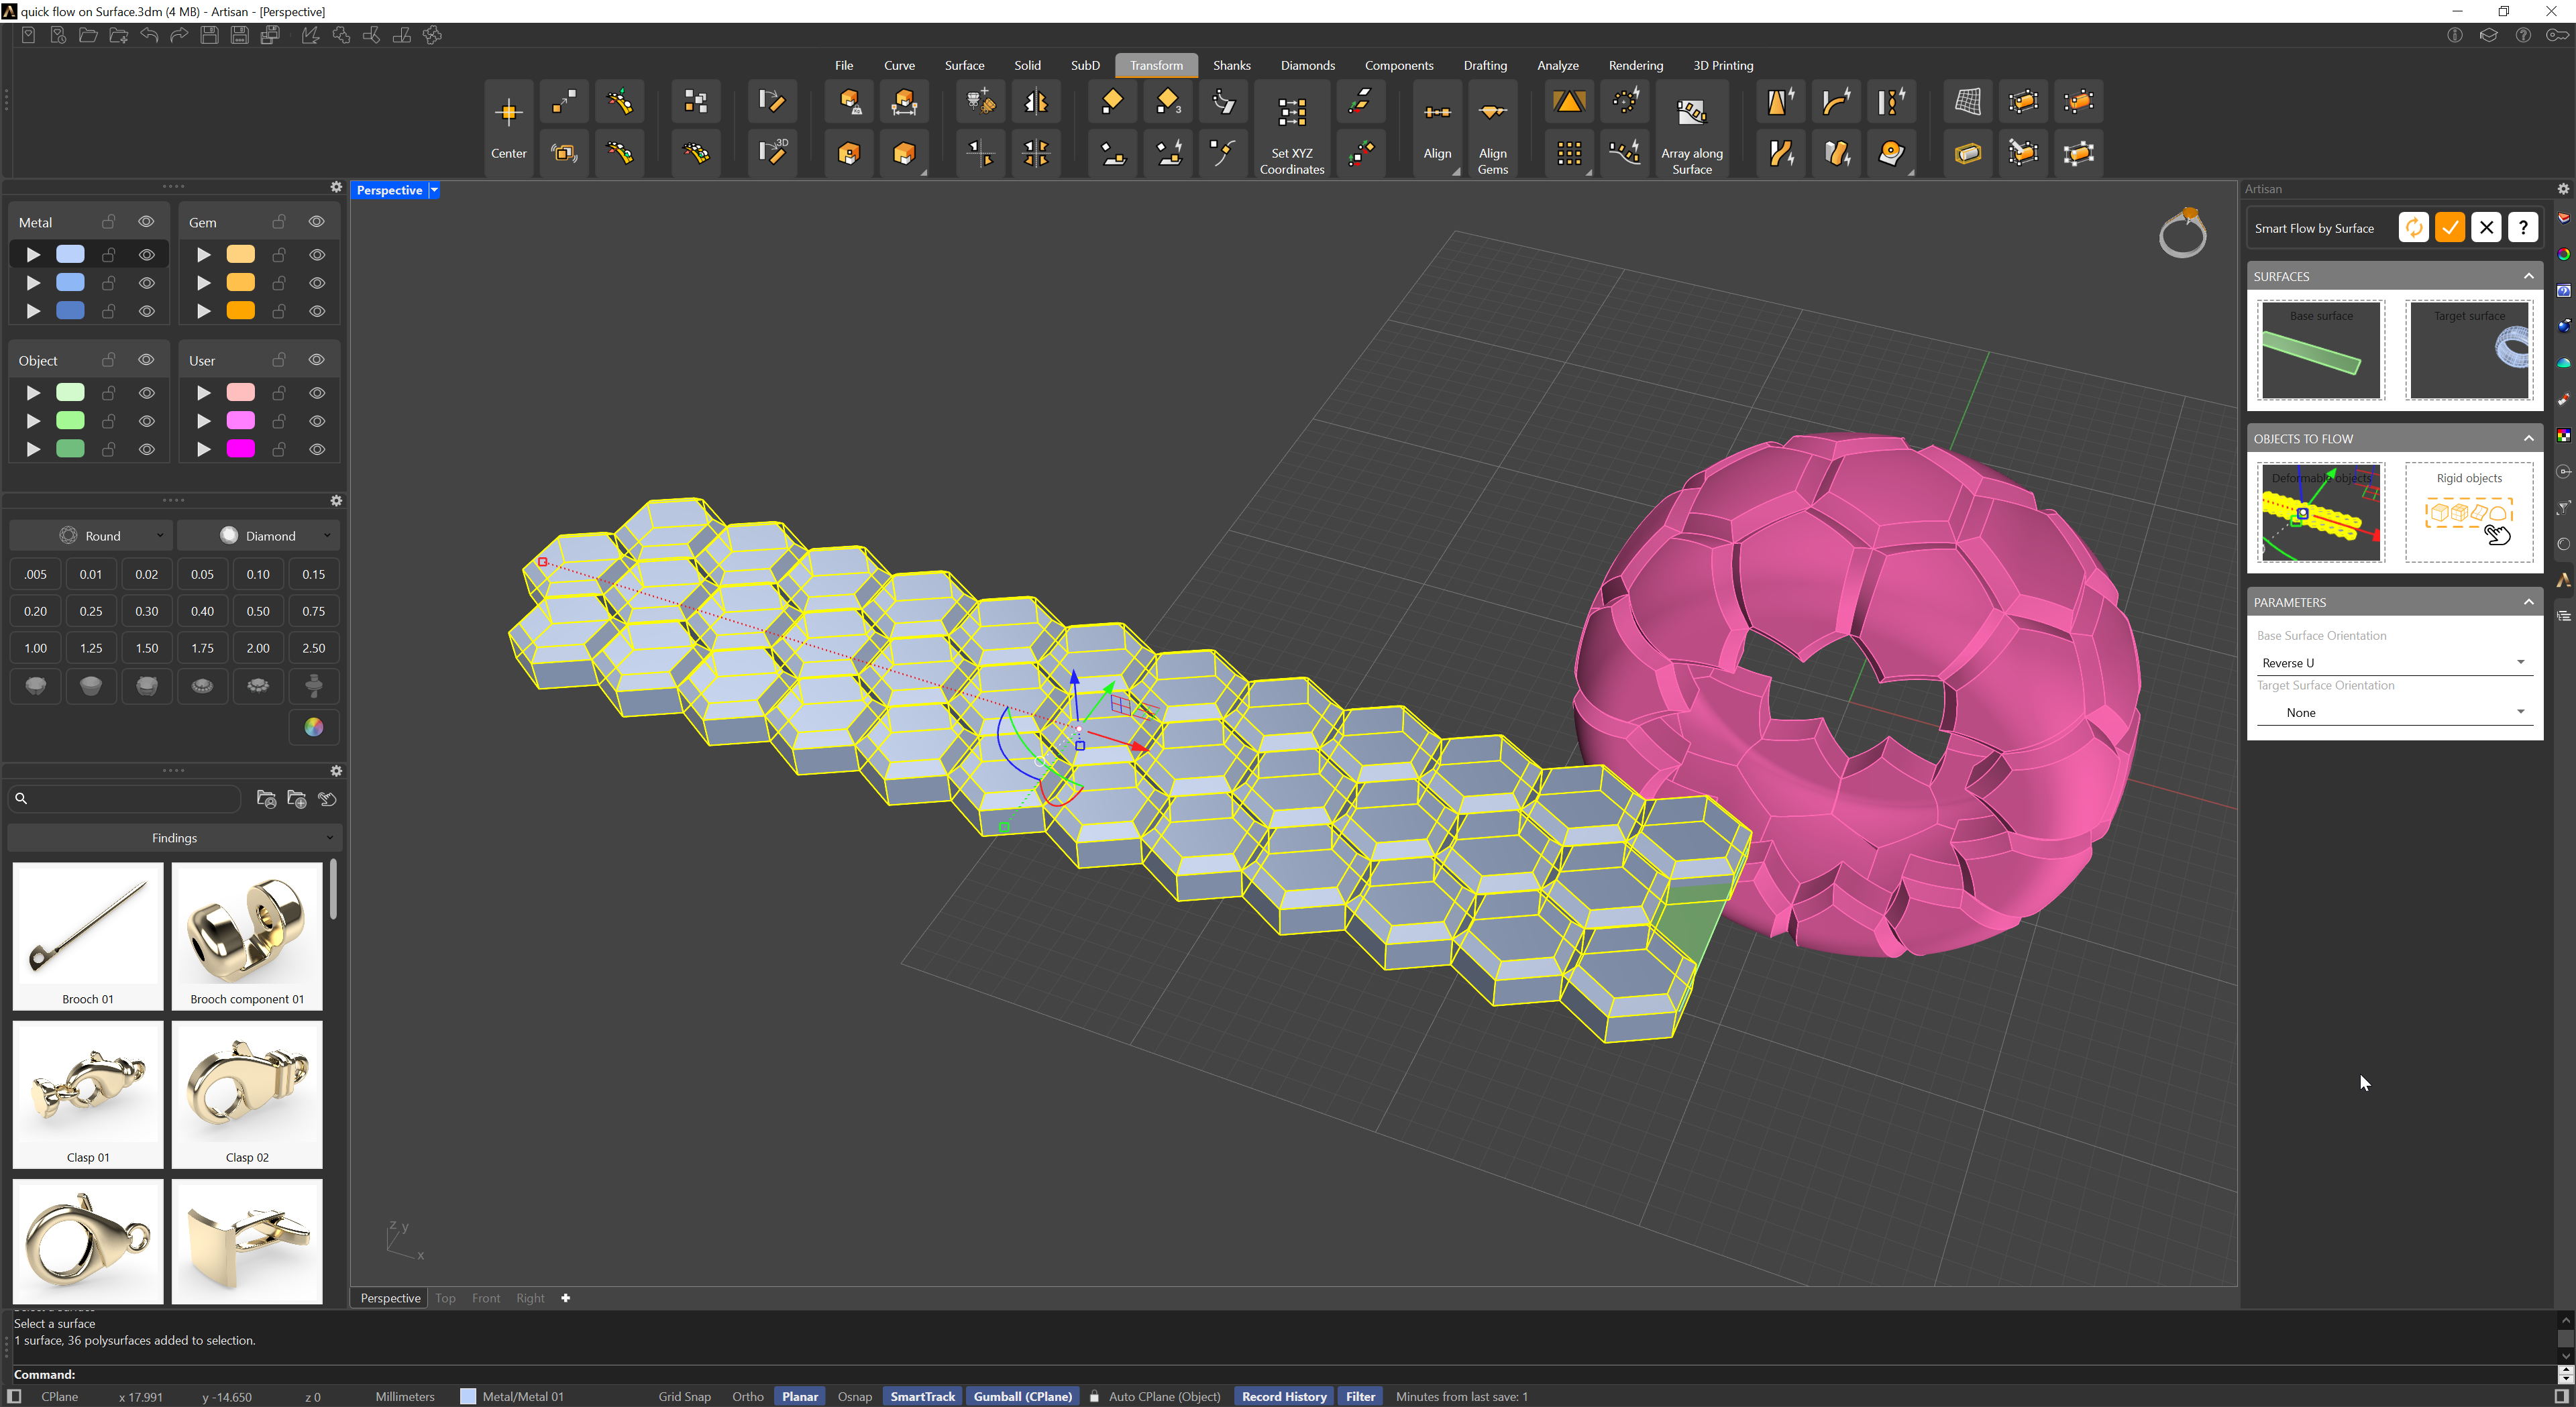Open the Findings category dropdown
Screen dimensions: 2576x1407
(x=175, y=838)
